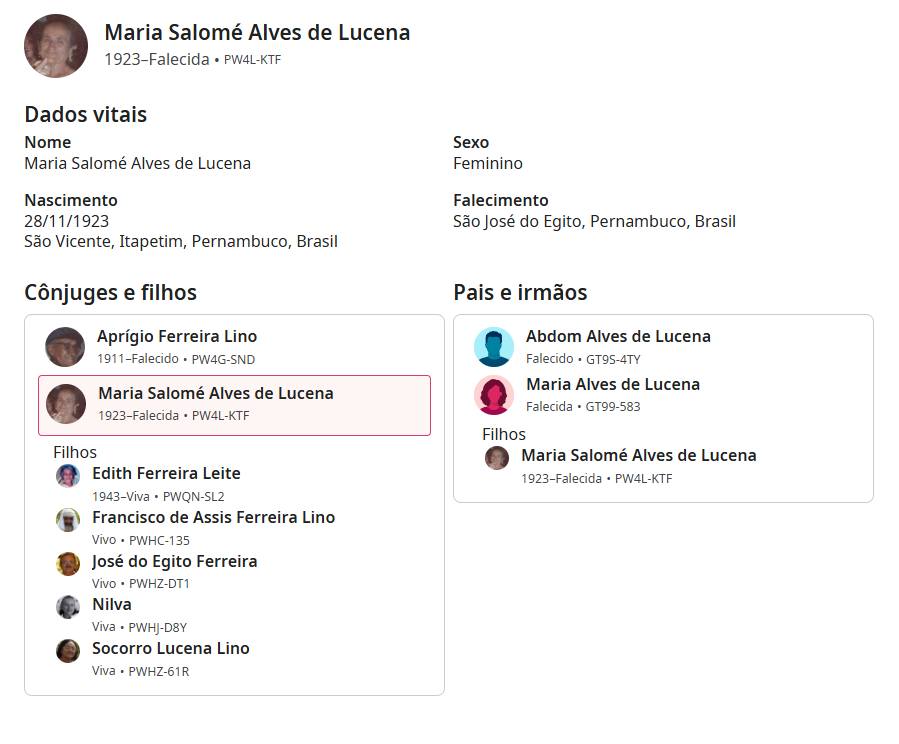This screenshot has height=744, width=899.
Task: Open Socorro Lucena Lino's name link
Action: [170, 649]
